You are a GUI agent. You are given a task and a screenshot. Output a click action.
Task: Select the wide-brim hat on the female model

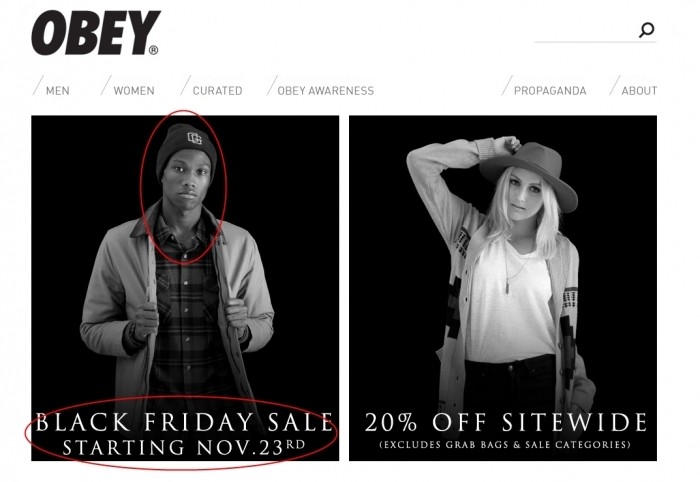529,172
